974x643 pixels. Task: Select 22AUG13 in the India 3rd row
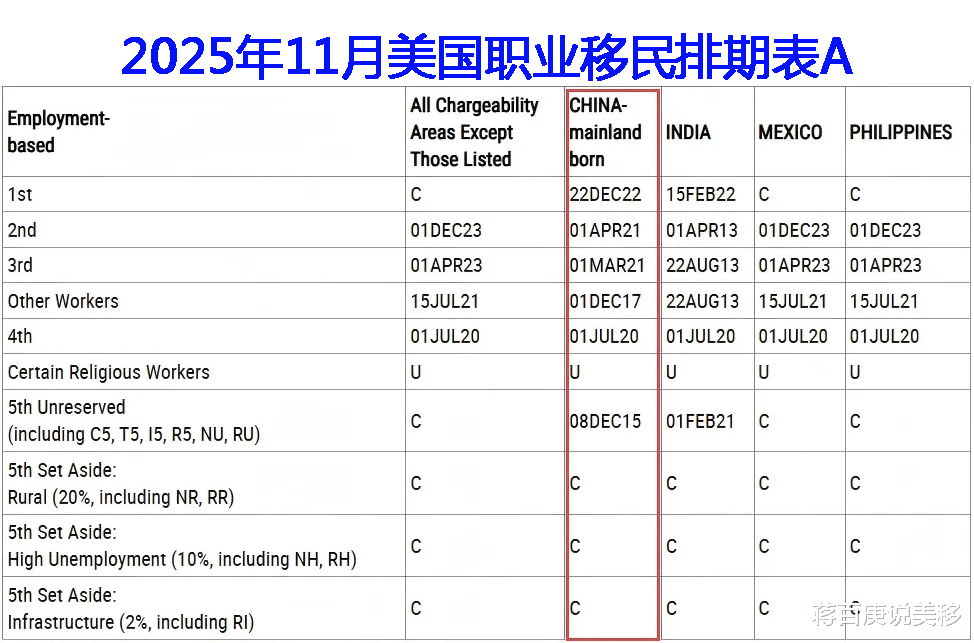tap(703, 265)
